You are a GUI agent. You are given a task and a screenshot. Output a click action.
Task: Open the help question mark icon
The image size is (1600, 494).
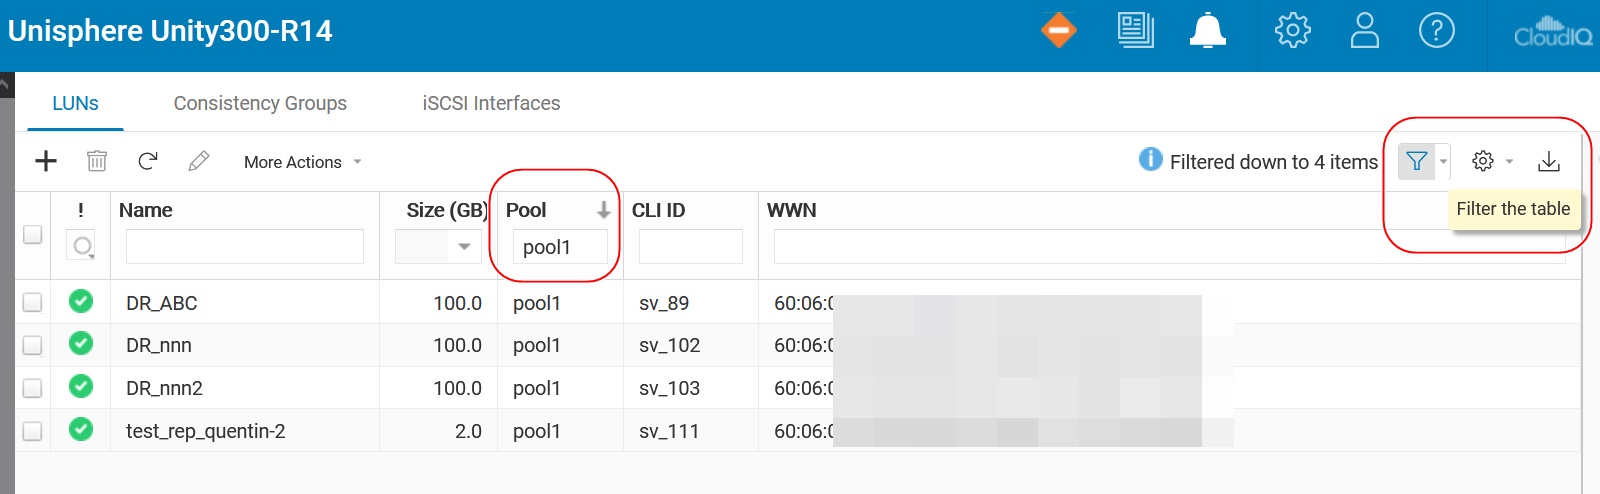pos(1437,30)
